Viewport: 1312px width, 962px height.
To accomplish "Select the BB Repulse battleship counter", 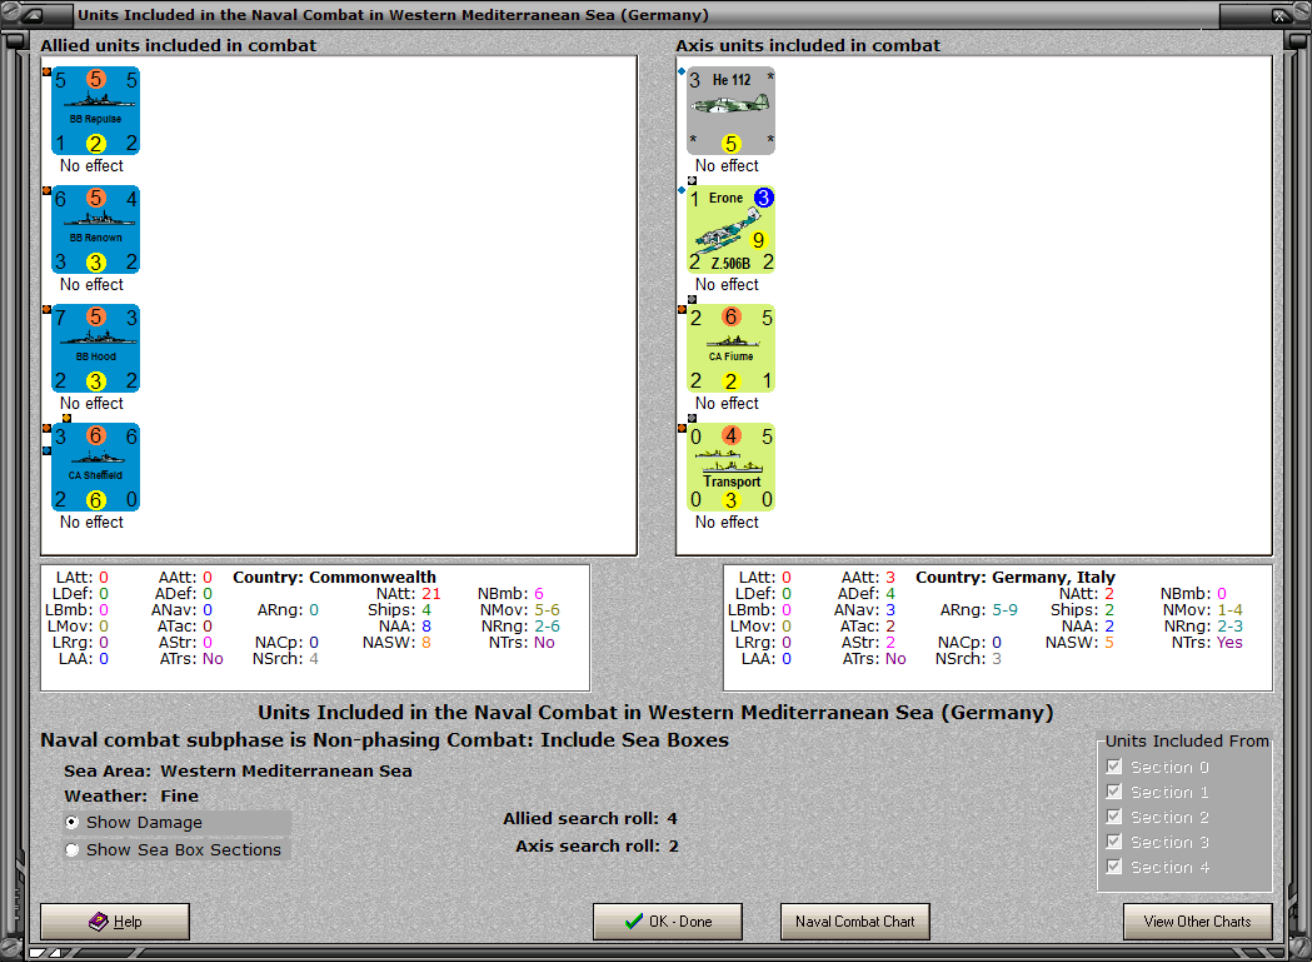I will coord(96,111).
